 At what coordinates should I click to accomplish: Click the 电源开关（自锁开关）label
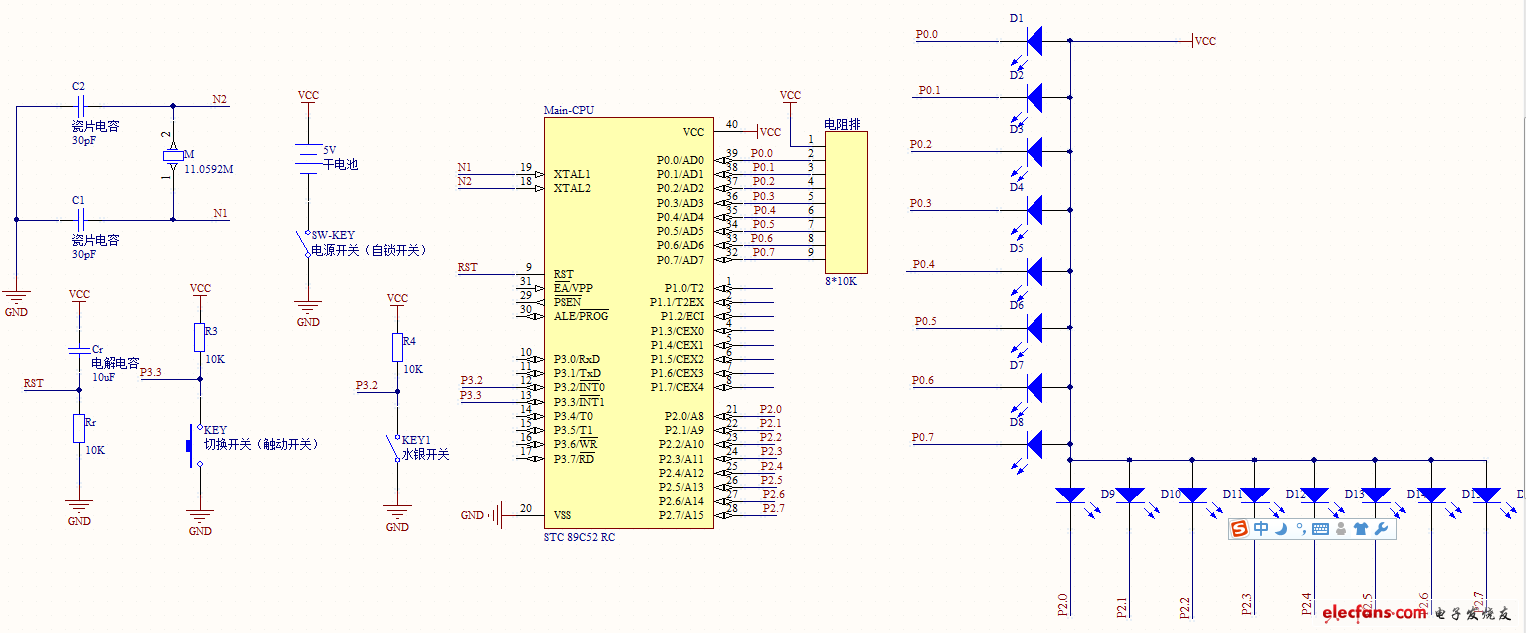pos(368,251)
